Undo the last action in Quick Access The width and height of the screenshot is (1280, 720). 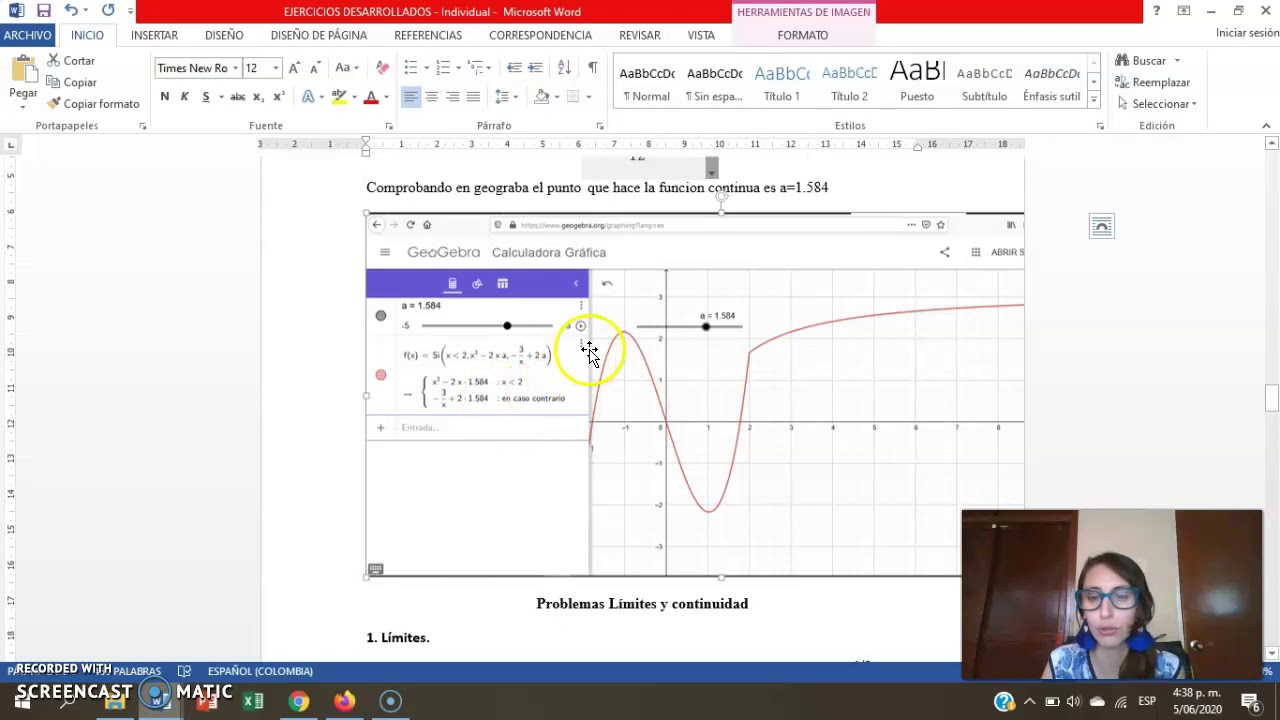(x=70, y=11)
